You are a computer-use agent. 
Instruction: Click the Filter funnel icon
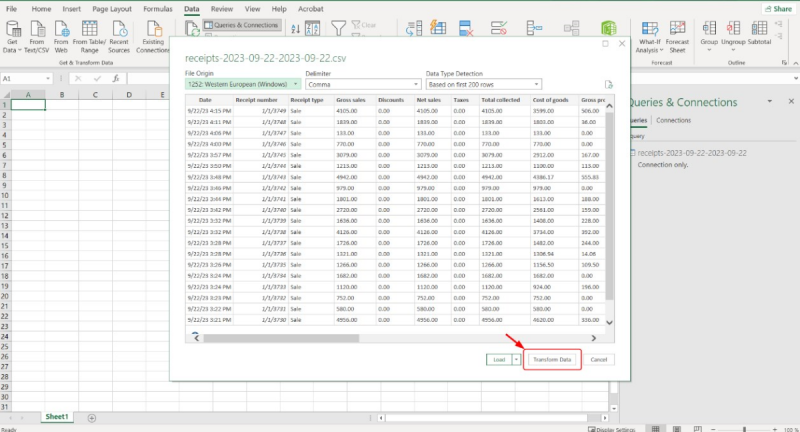[x=337, y=28]
